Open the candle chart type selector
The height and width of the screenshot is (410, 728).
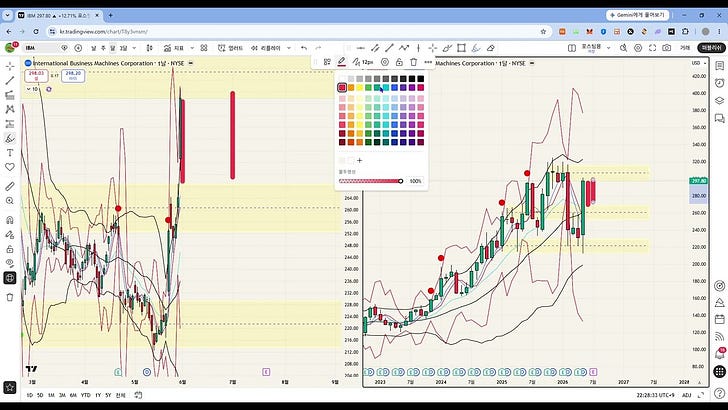click(150, 48)
